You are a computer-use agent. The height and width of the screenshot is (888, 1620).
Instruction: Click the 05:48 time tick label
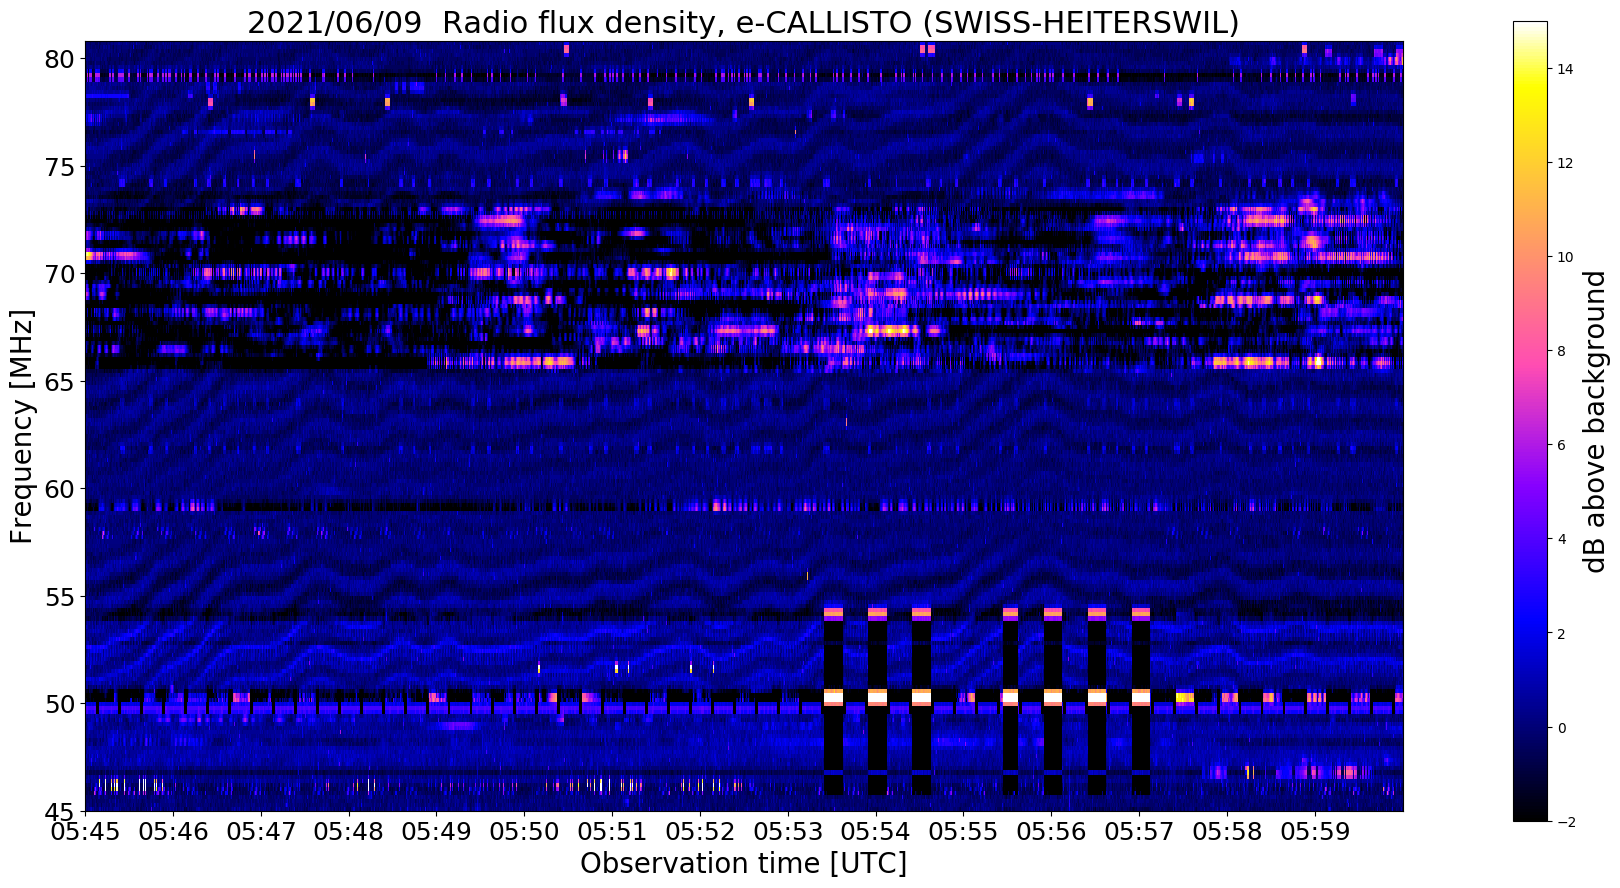349,832
